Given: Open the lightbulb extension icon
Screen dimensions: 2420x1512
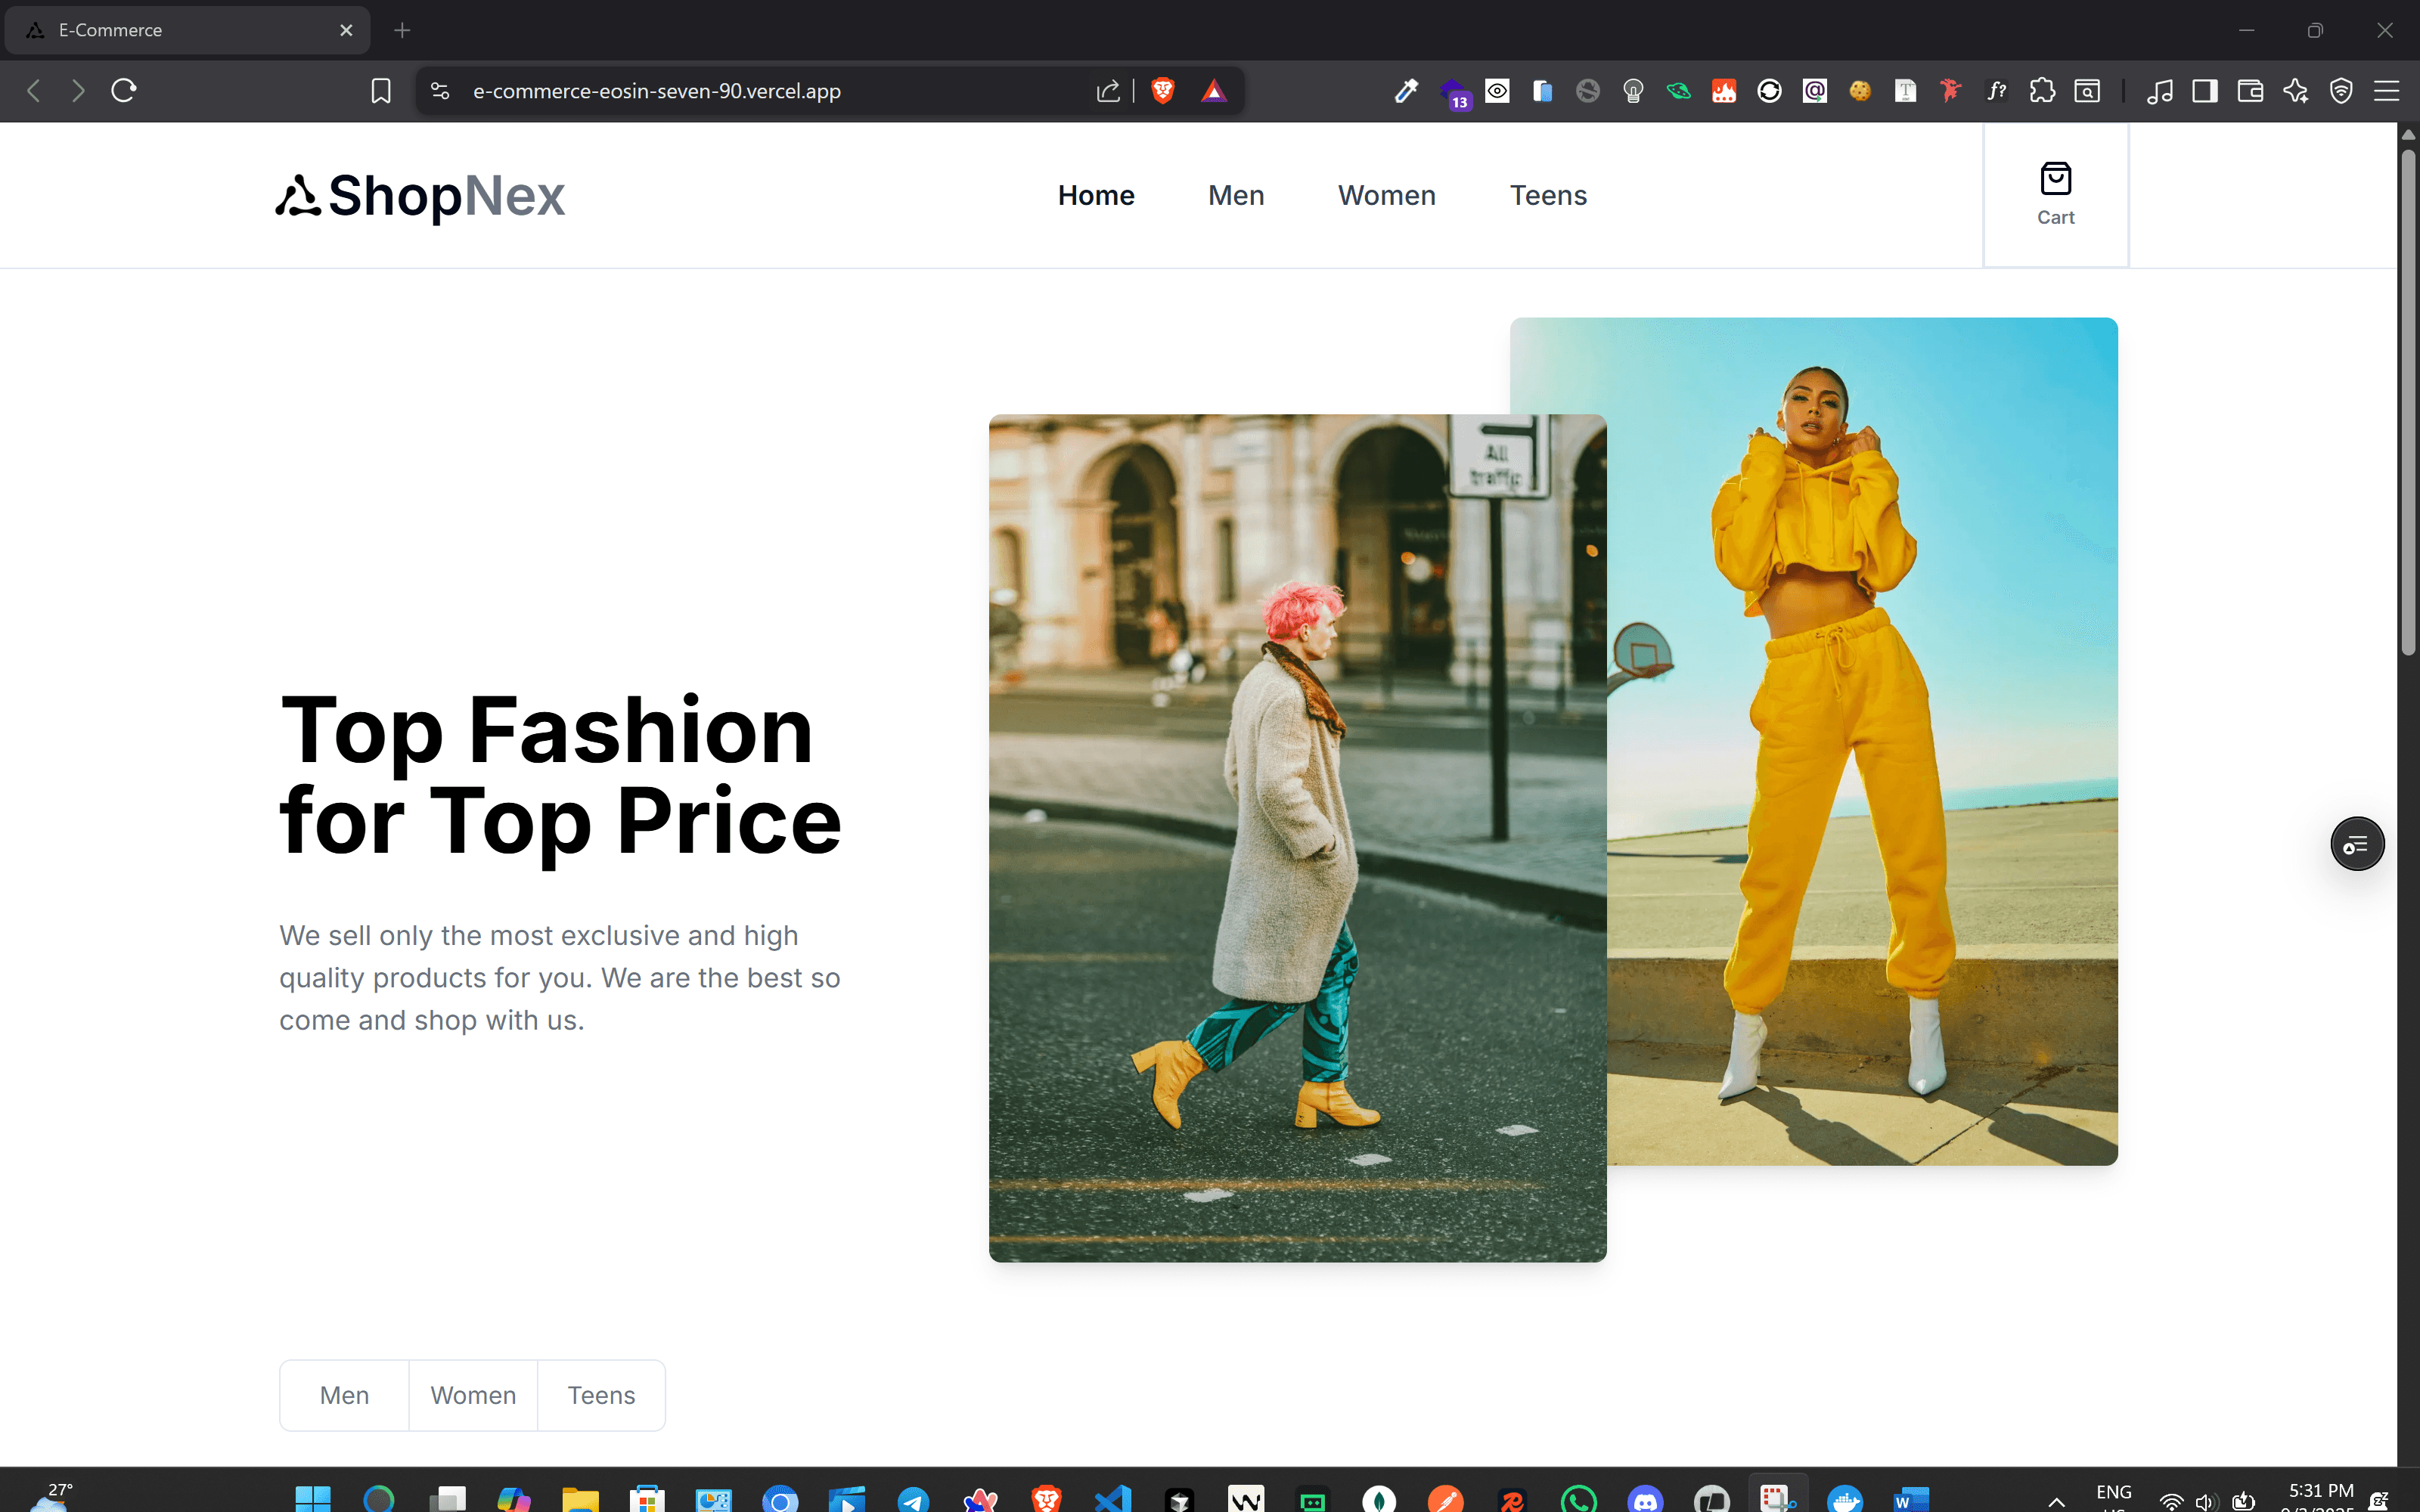Looking at the screenshot, I should click(1633, 91).
